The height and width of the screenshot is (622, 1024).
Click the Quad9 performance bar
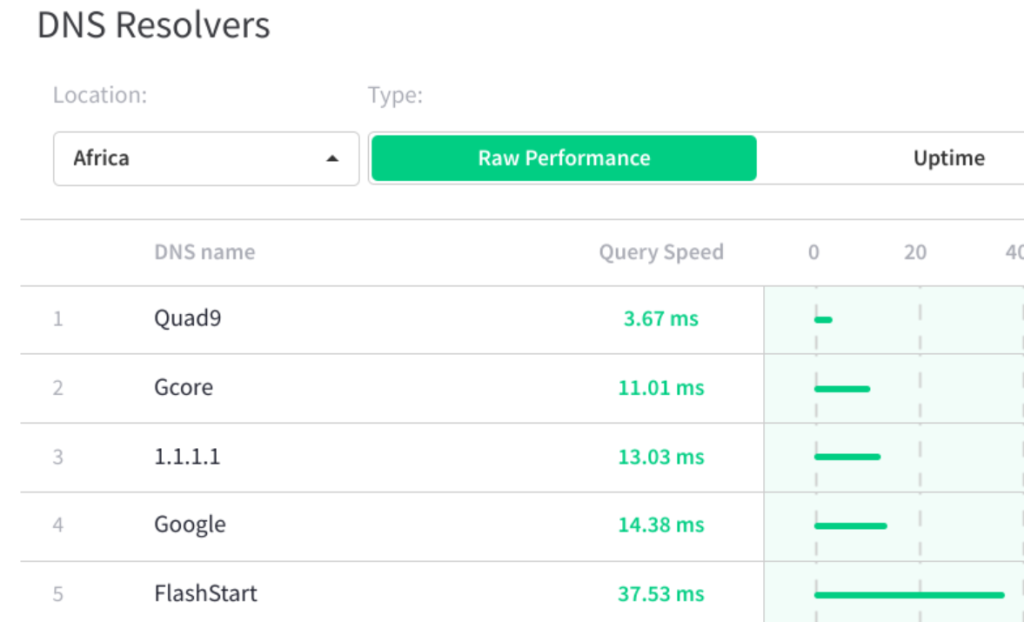tap(823, 320)
